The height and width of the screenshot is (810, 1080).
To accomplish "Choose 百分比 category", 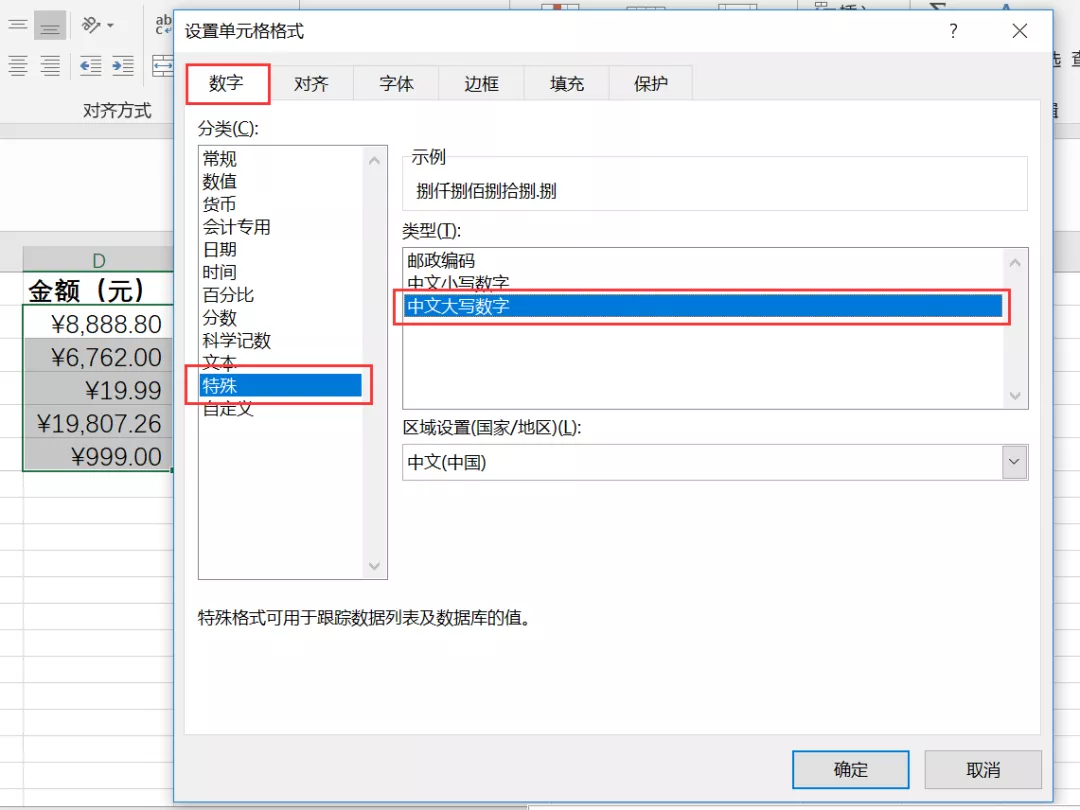I will pyautogui.click(x=281, y=295).
